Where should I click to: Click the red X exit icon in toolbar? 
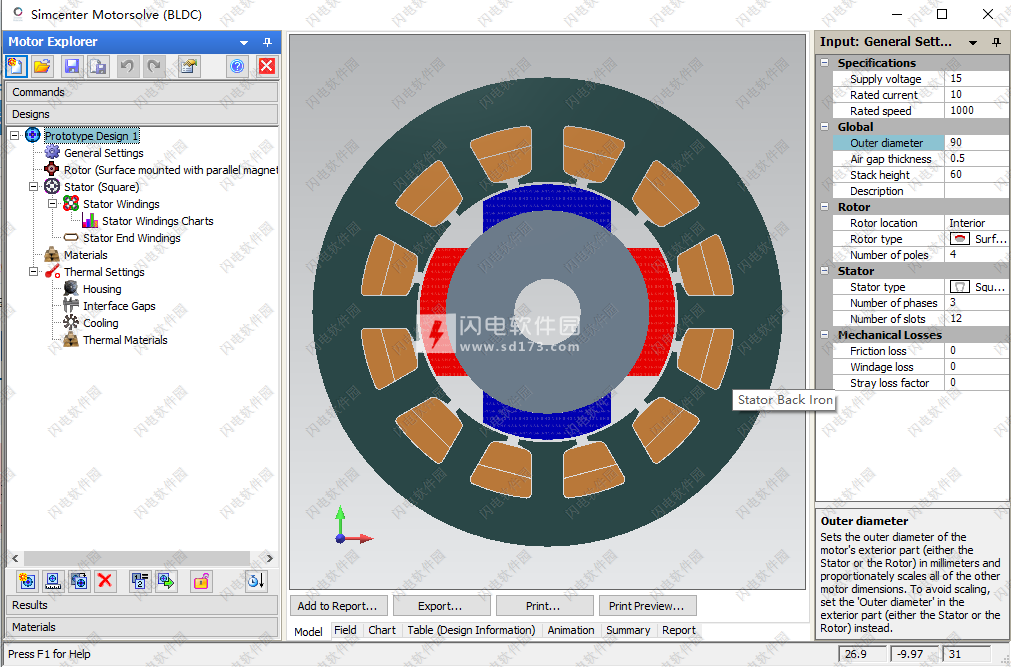pos(266,66)
